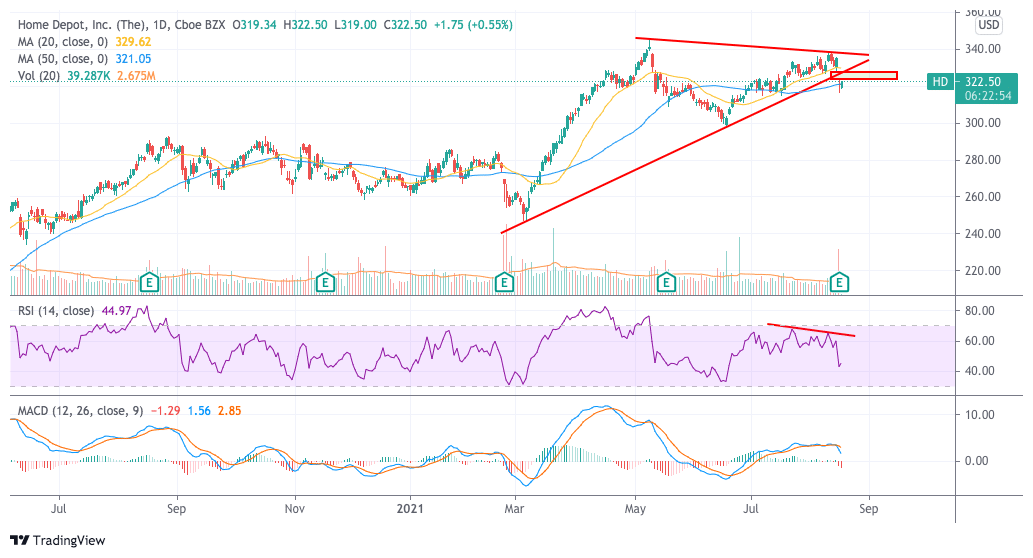
Task: Click the RSI 60.00 axis label
Action: (980, 341)
